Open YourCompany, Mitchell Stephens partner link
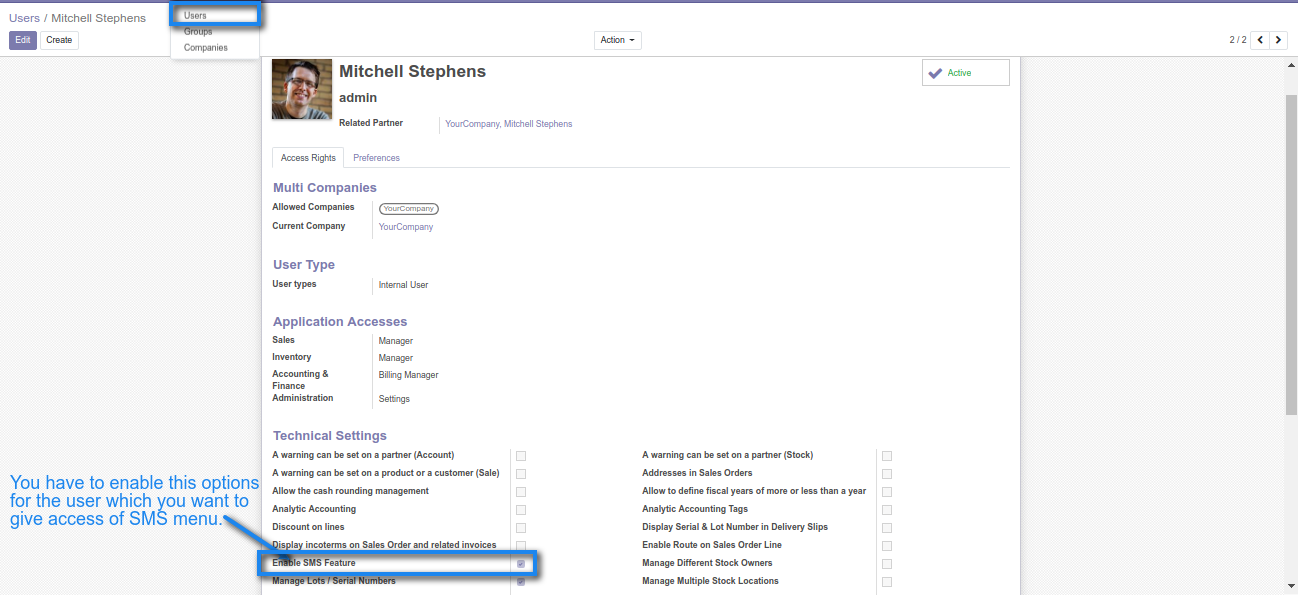Screen dimensions: 1298x595 coord(508,124)
